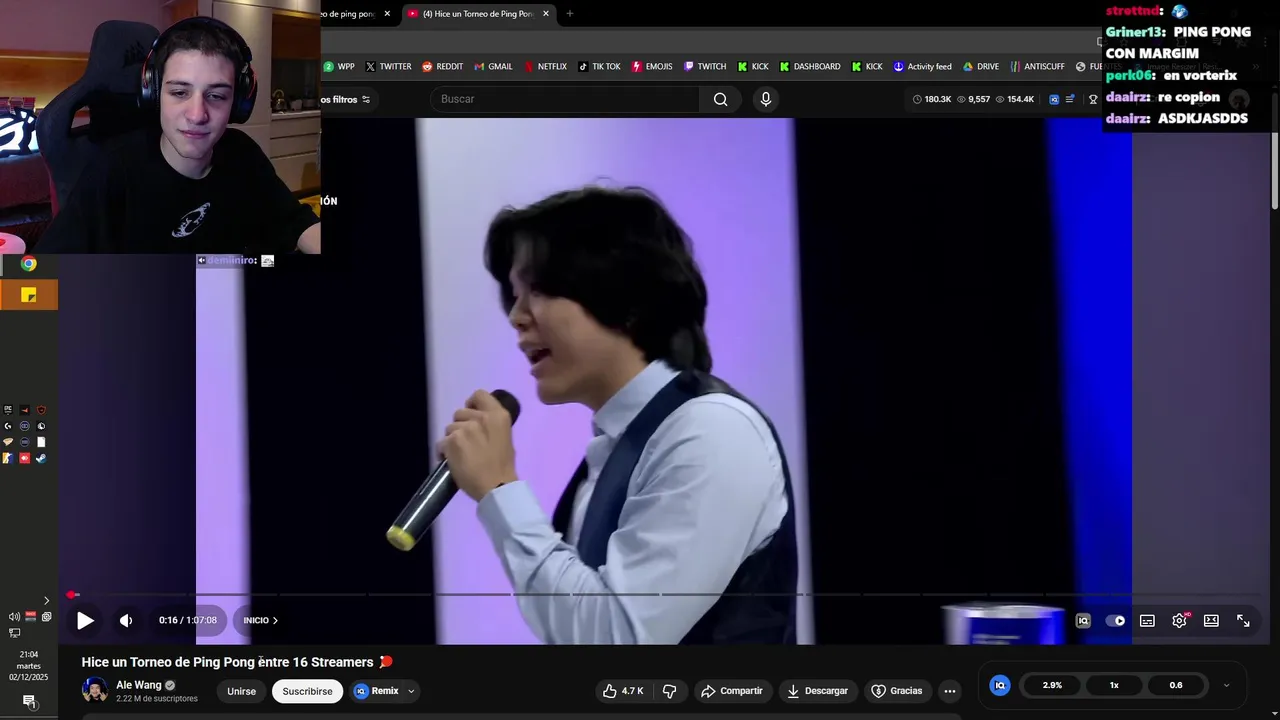
Task: Close the Hice un Torneo tab
Action: [545, 14]
